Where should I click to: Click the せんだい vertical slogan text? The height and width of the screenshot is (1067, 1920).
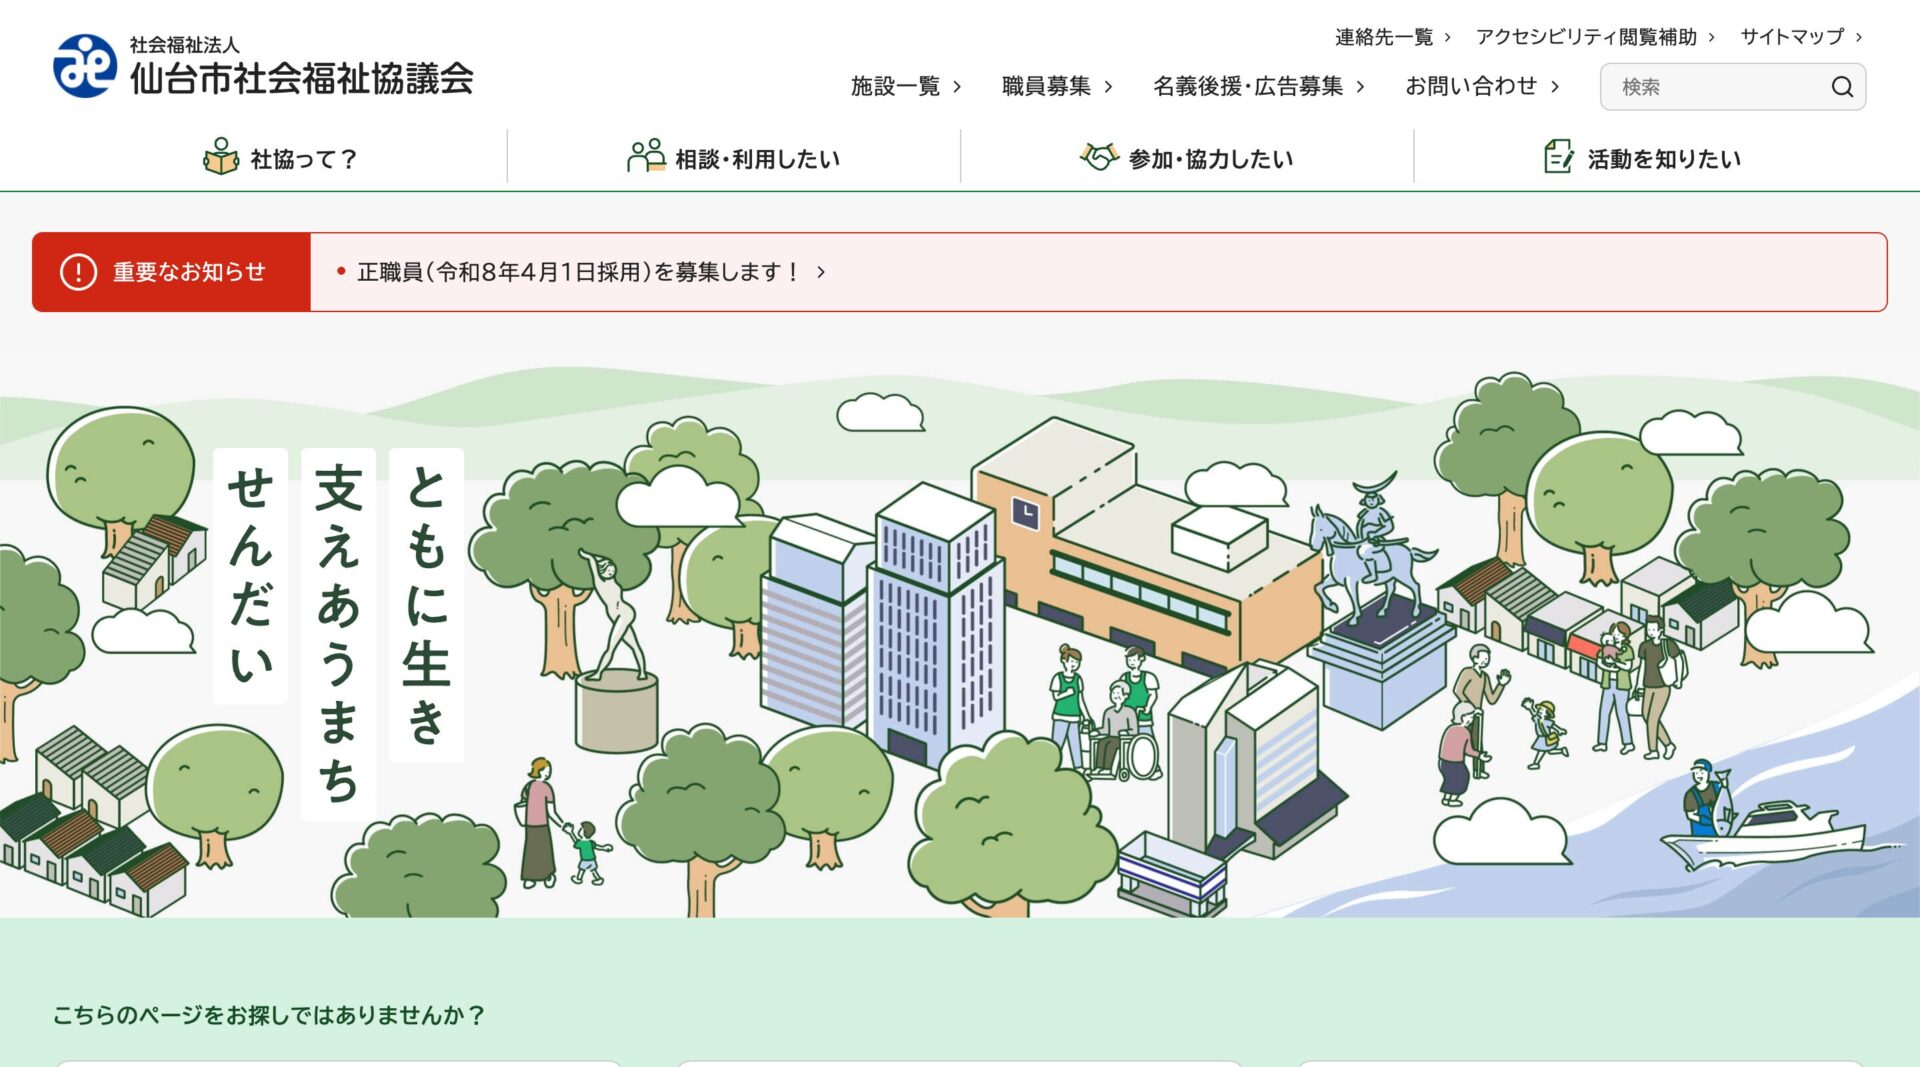(250, 575)
